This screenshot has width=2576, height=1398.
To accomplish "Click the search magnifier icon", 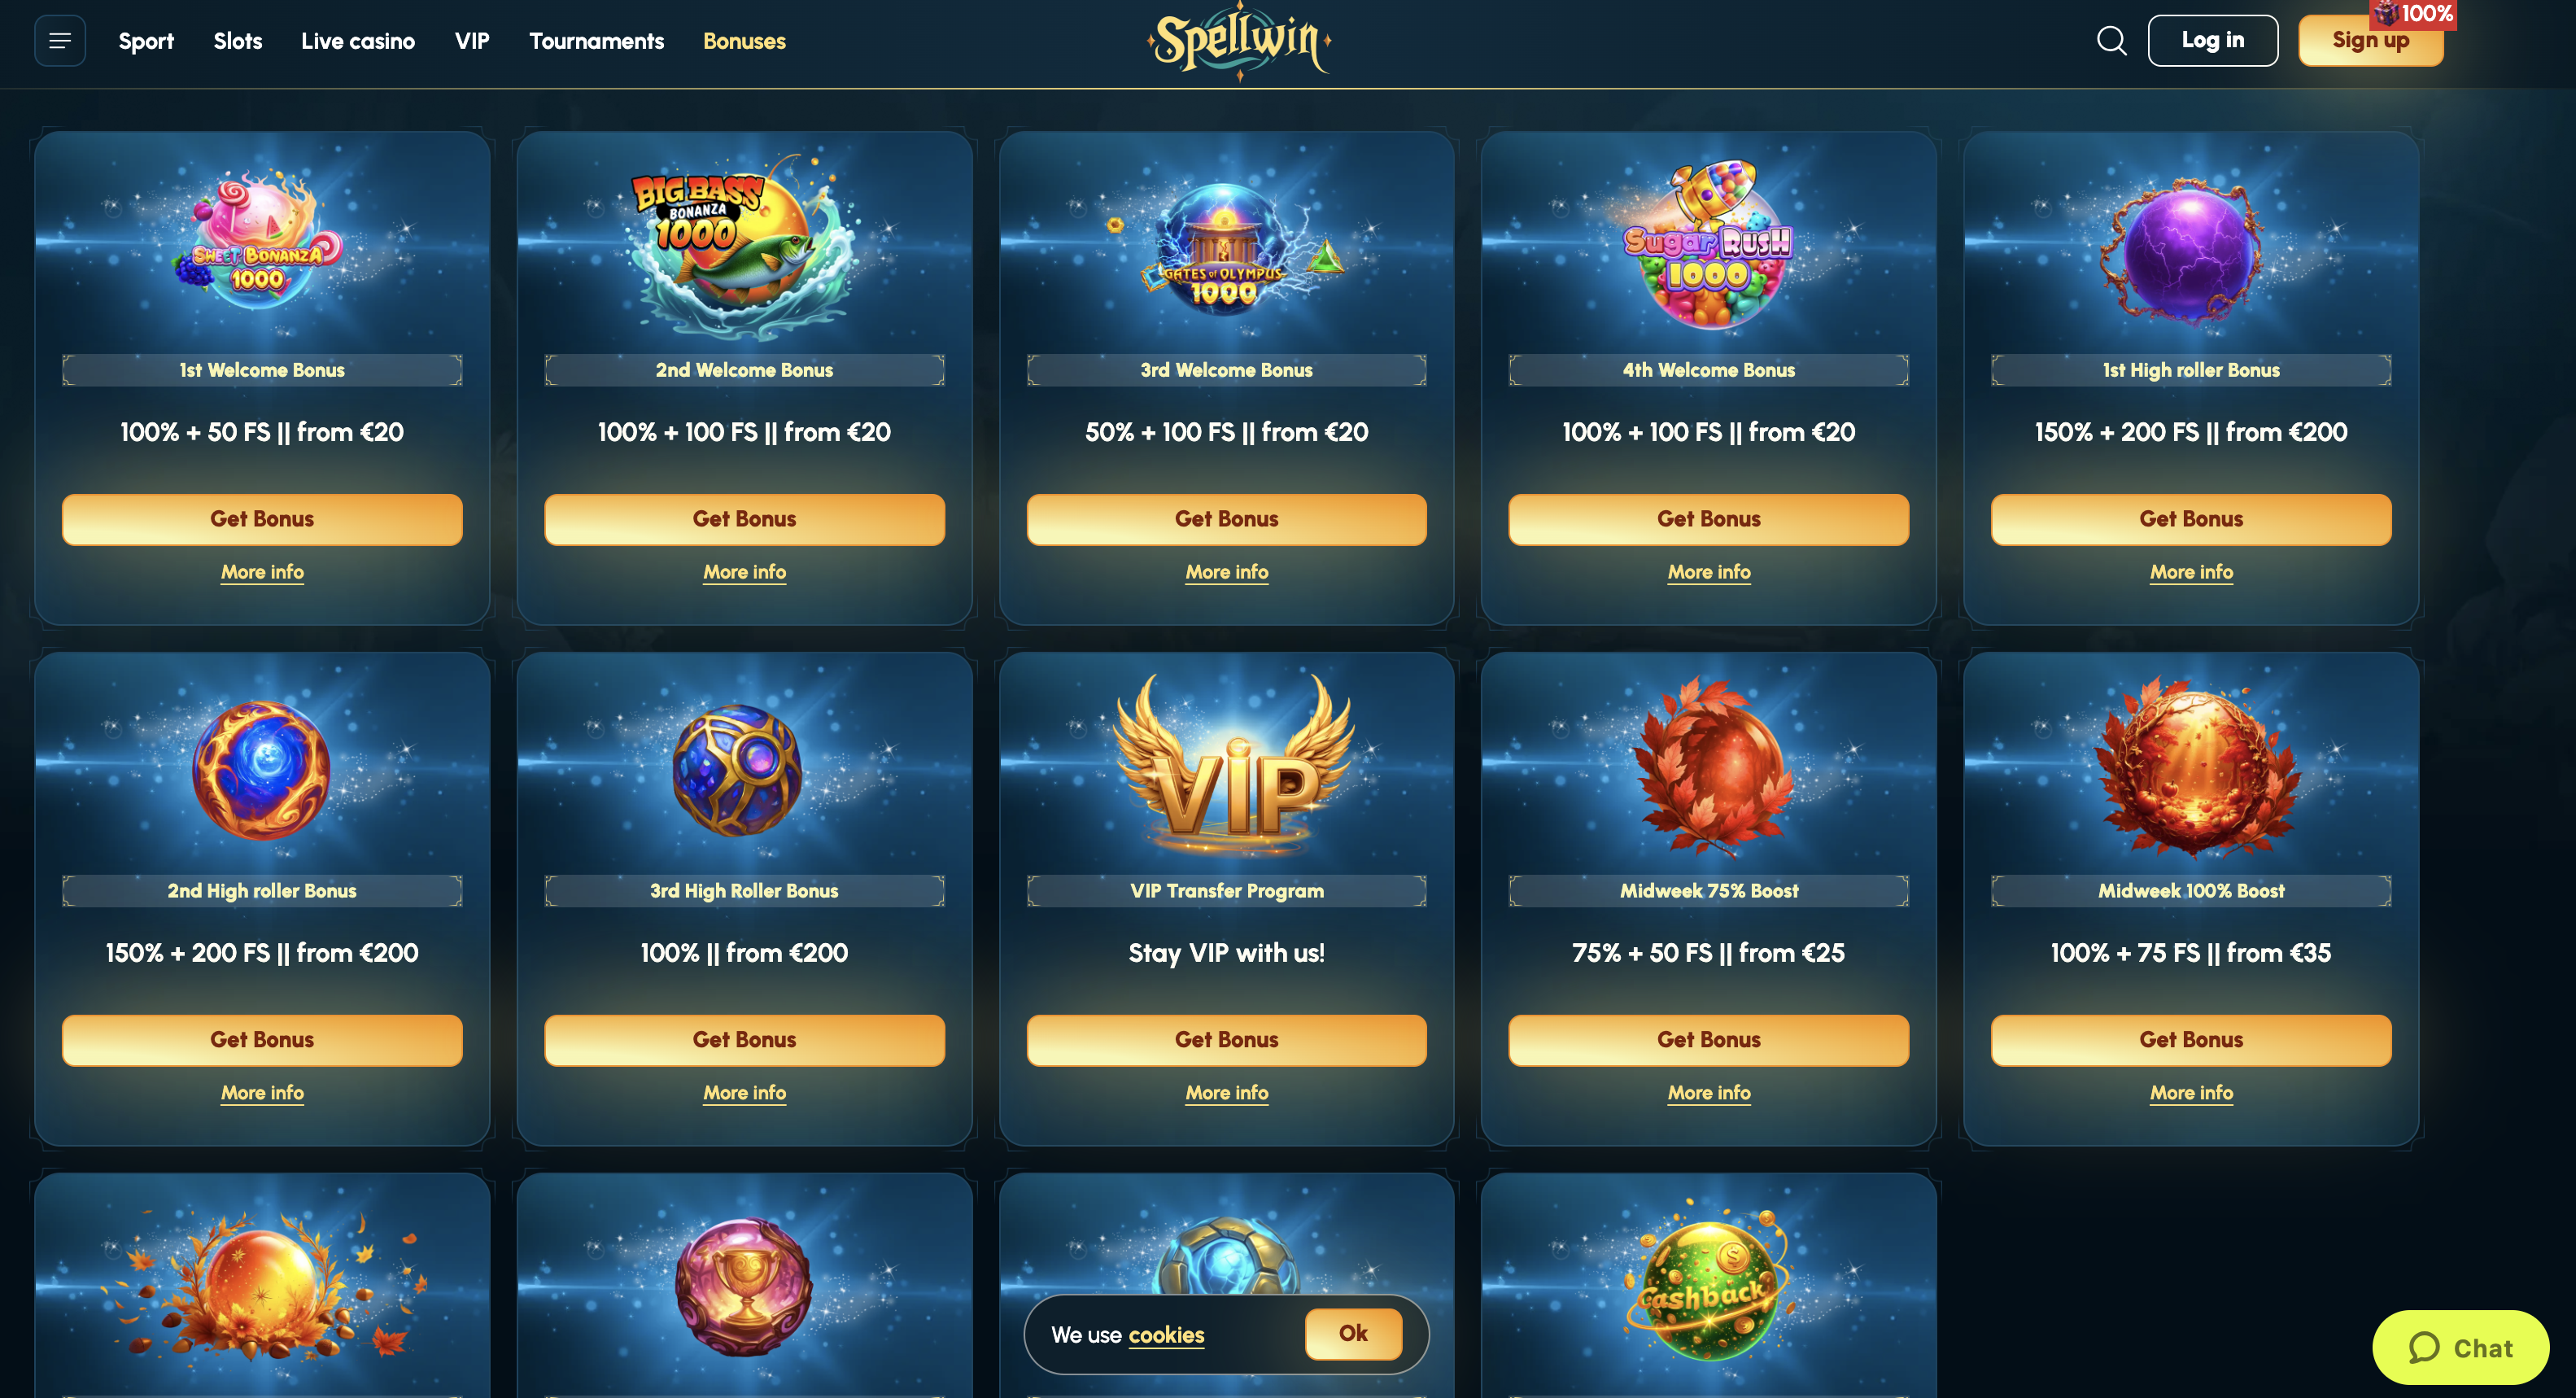I will point(2111,41).
